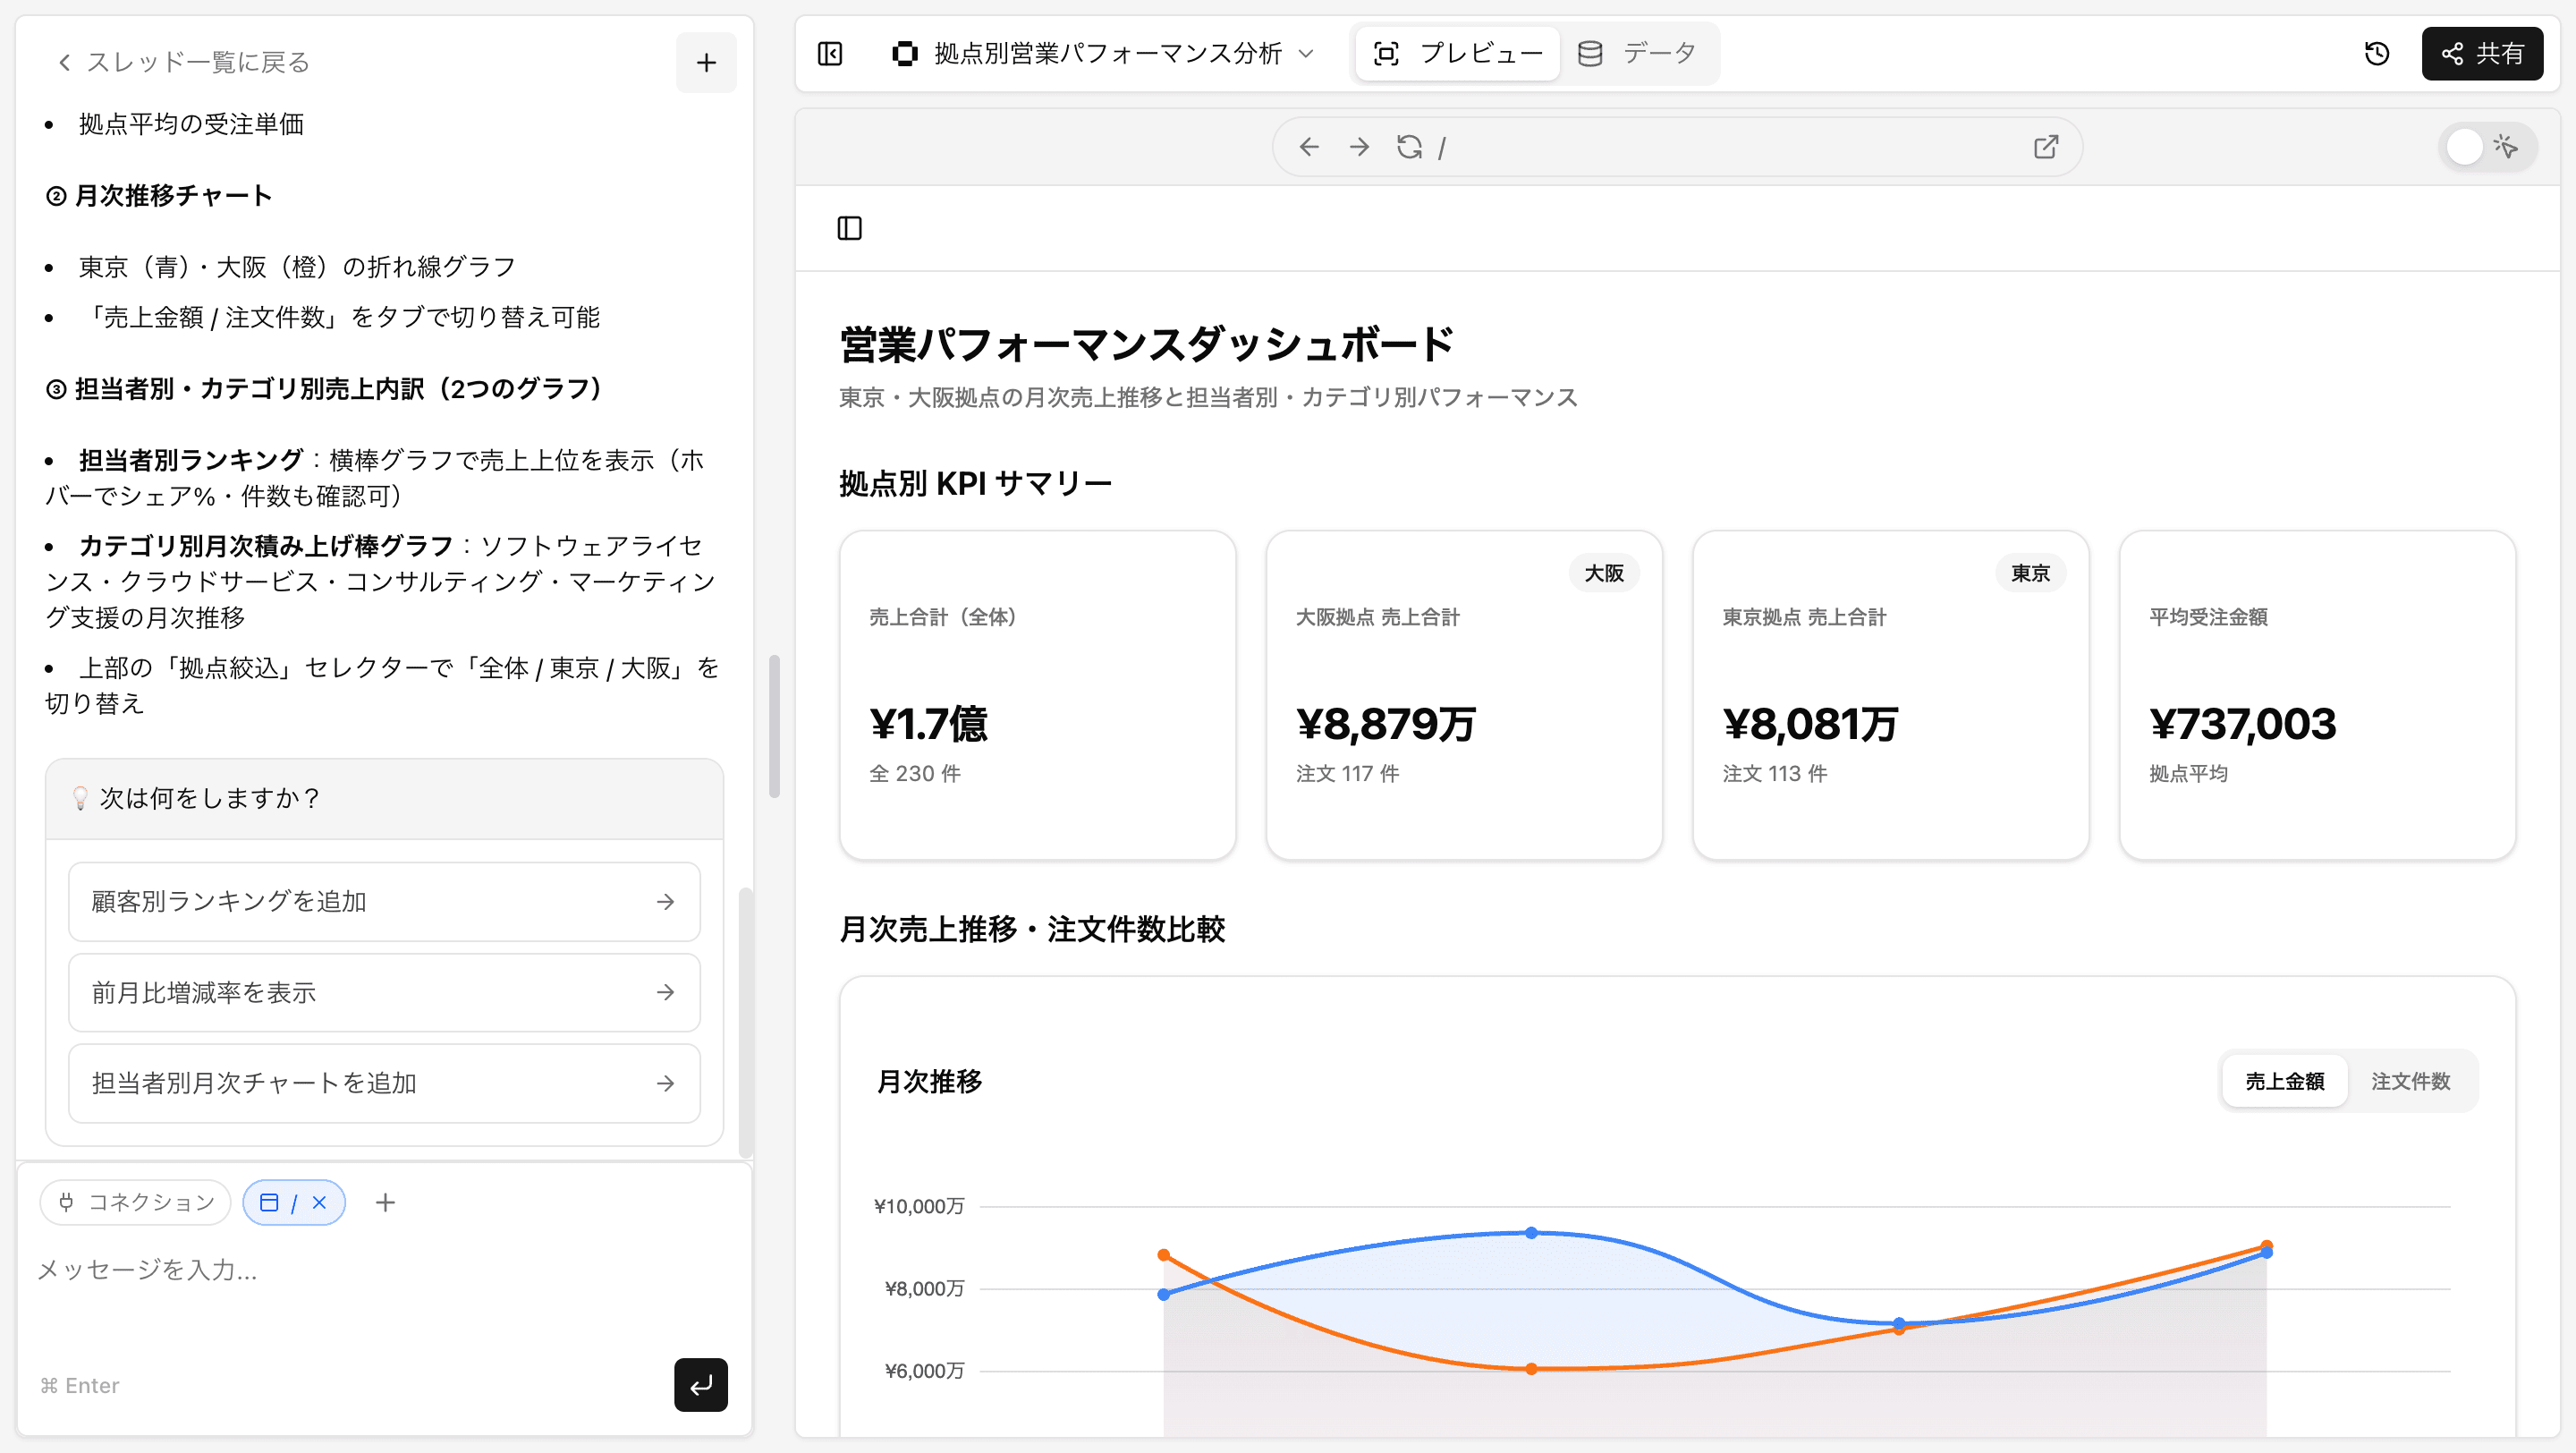This screenshot has height=1453, width=2576.
Task: Switch the chart to 注文件数
Action: click(x=2411, y=1081)
